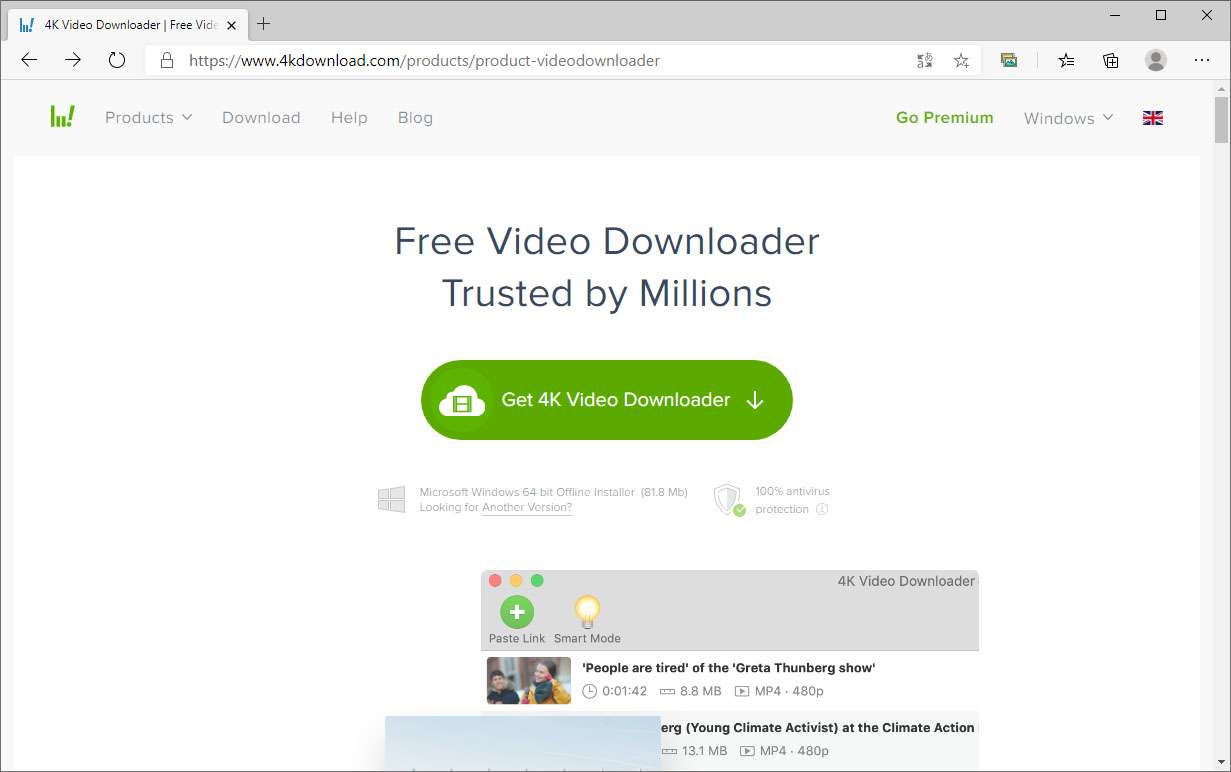
Task: Click the green Paste Link plus icon
Action: 517,612
